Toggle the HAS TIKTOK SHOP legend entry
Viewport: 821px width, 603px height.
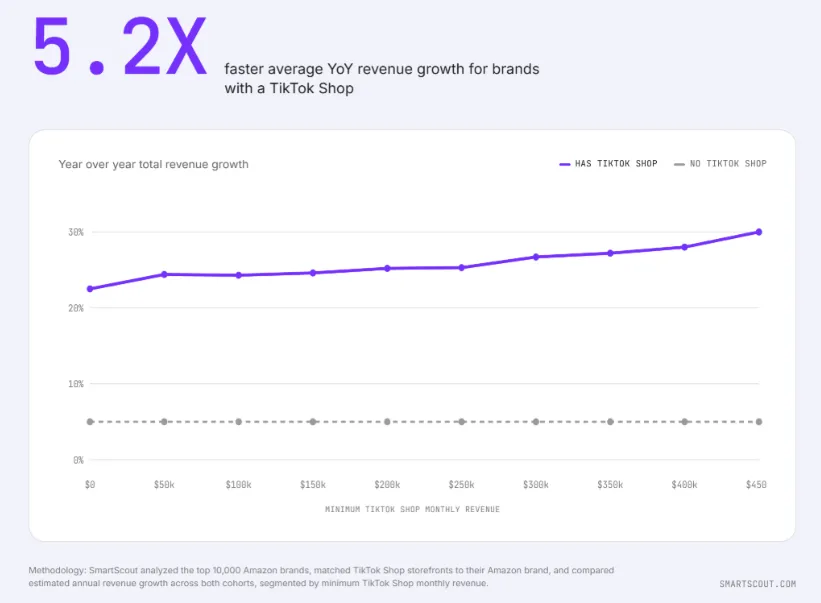pos(608,164)
